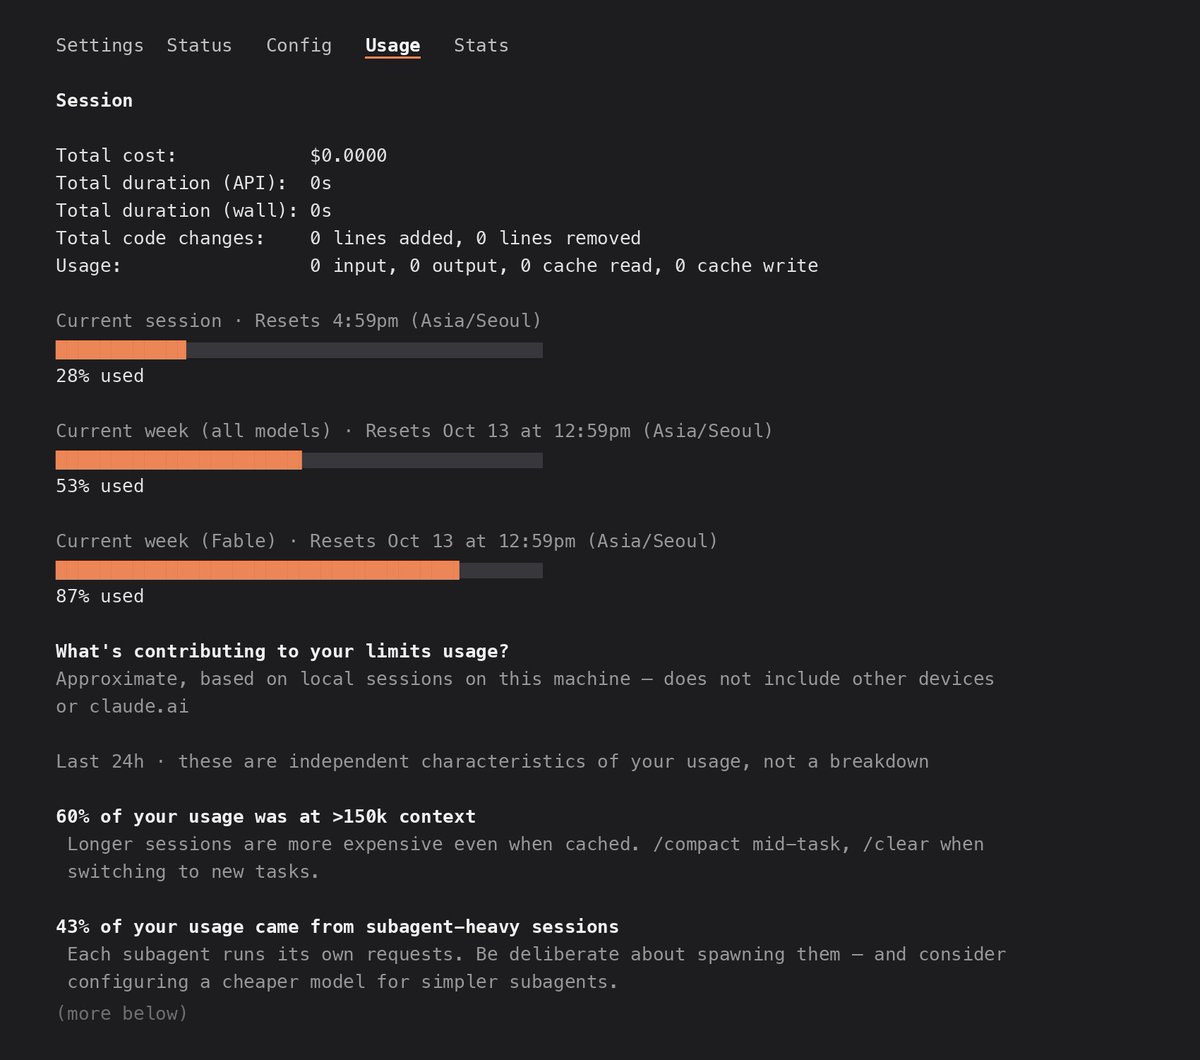Click the 'Session' heading
This screenshot has height=1060, width=1200.
click(x=94, y=100)
